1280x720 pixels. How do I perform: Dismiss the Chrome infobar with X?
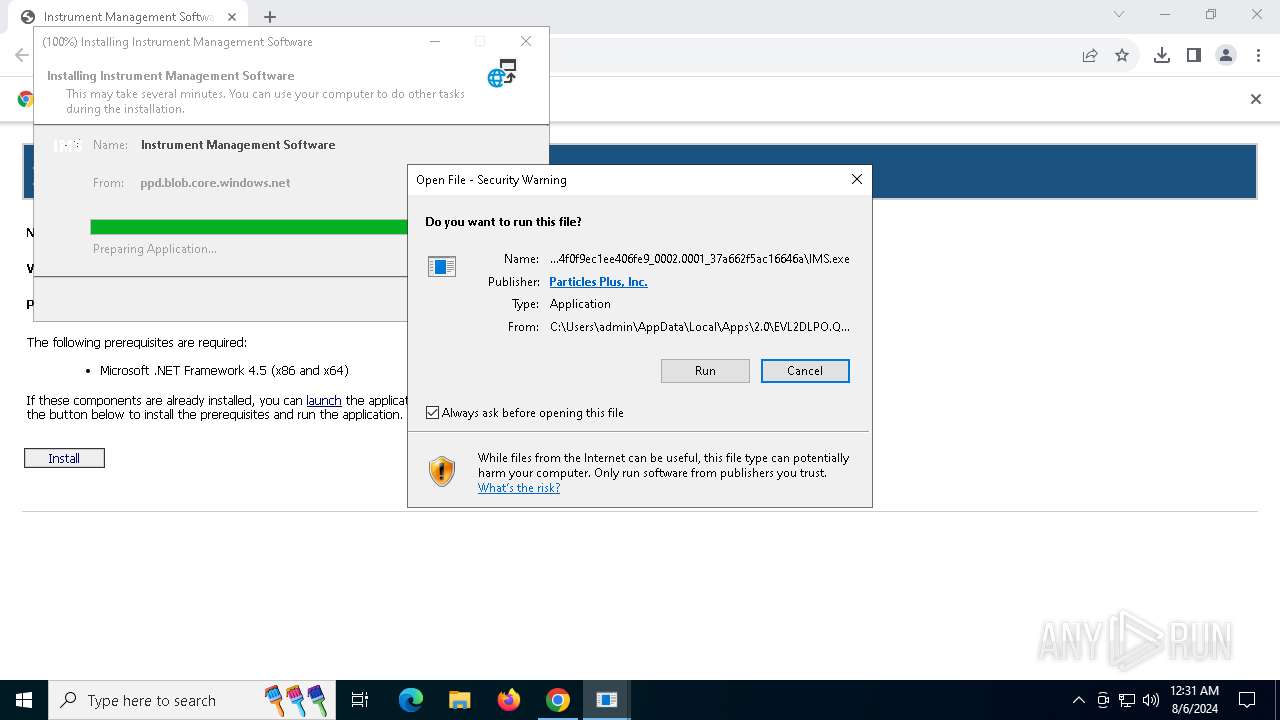coord(1256,99)
